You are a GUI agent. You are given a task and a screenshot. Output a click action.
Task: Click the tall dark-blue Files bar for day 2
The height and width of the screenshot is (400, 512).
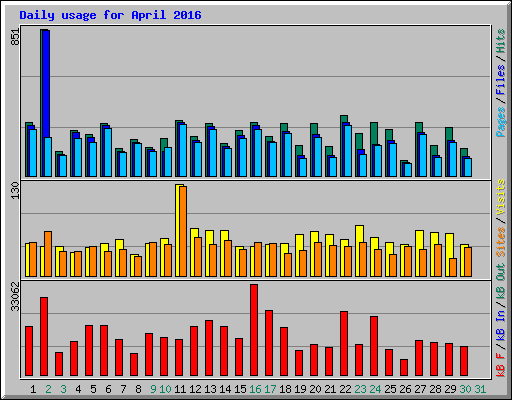coord(46,83)
